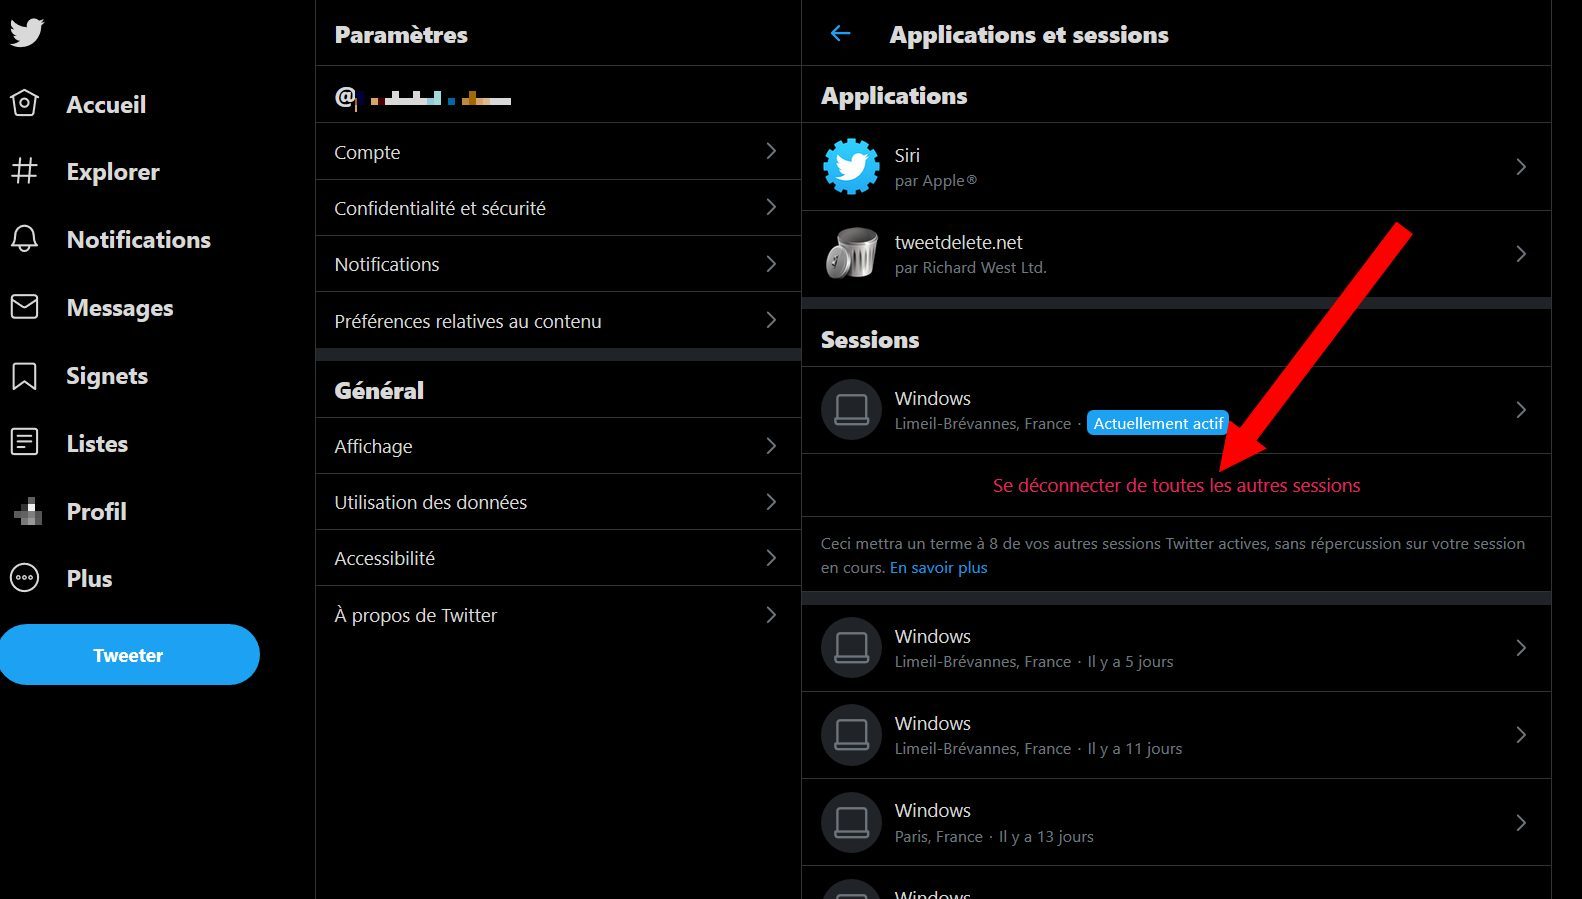Screen dimensions: 1582x899
Task: Click the tweetdelete.net application name
Action: click(958, 242)
